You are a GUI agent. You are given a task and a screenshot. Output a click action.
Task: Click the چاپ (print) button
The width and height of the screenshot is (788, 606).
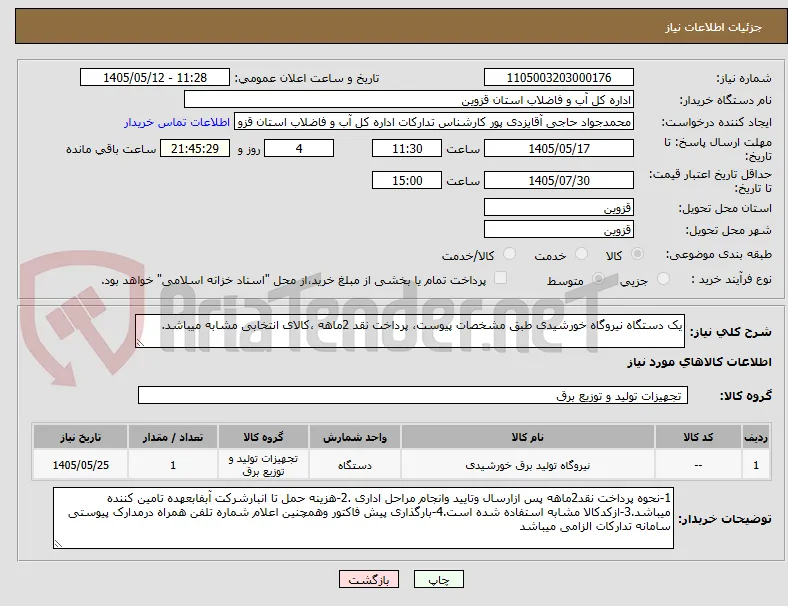(x=438, y=579)
